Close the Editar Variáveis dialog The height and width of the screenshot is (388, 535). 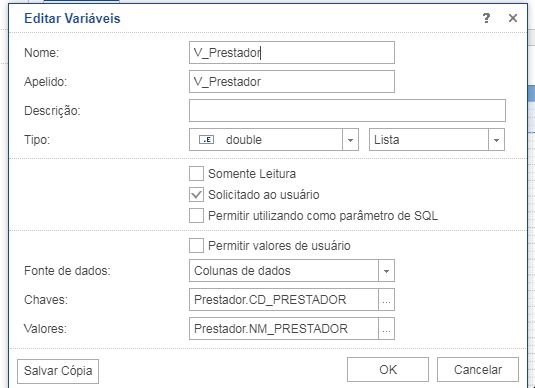tap(512, 18)
